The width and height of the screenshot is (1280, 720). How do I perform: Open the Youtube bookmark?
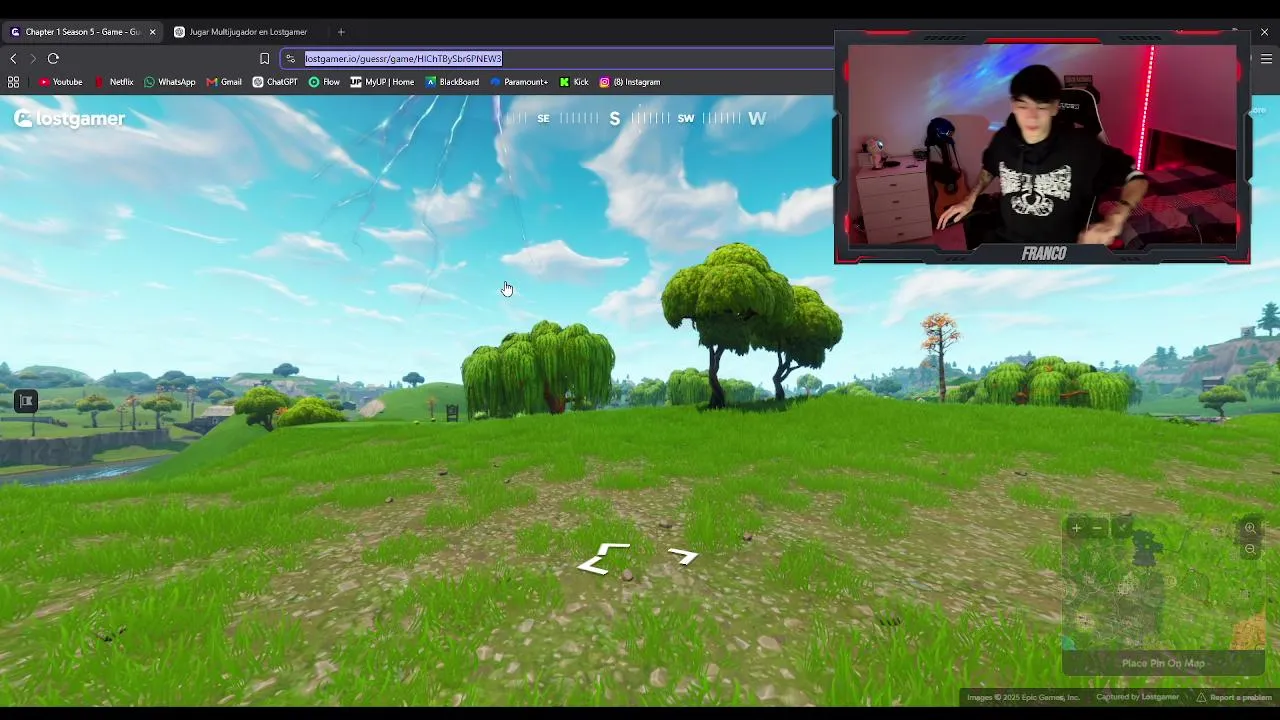click(61, 82)
